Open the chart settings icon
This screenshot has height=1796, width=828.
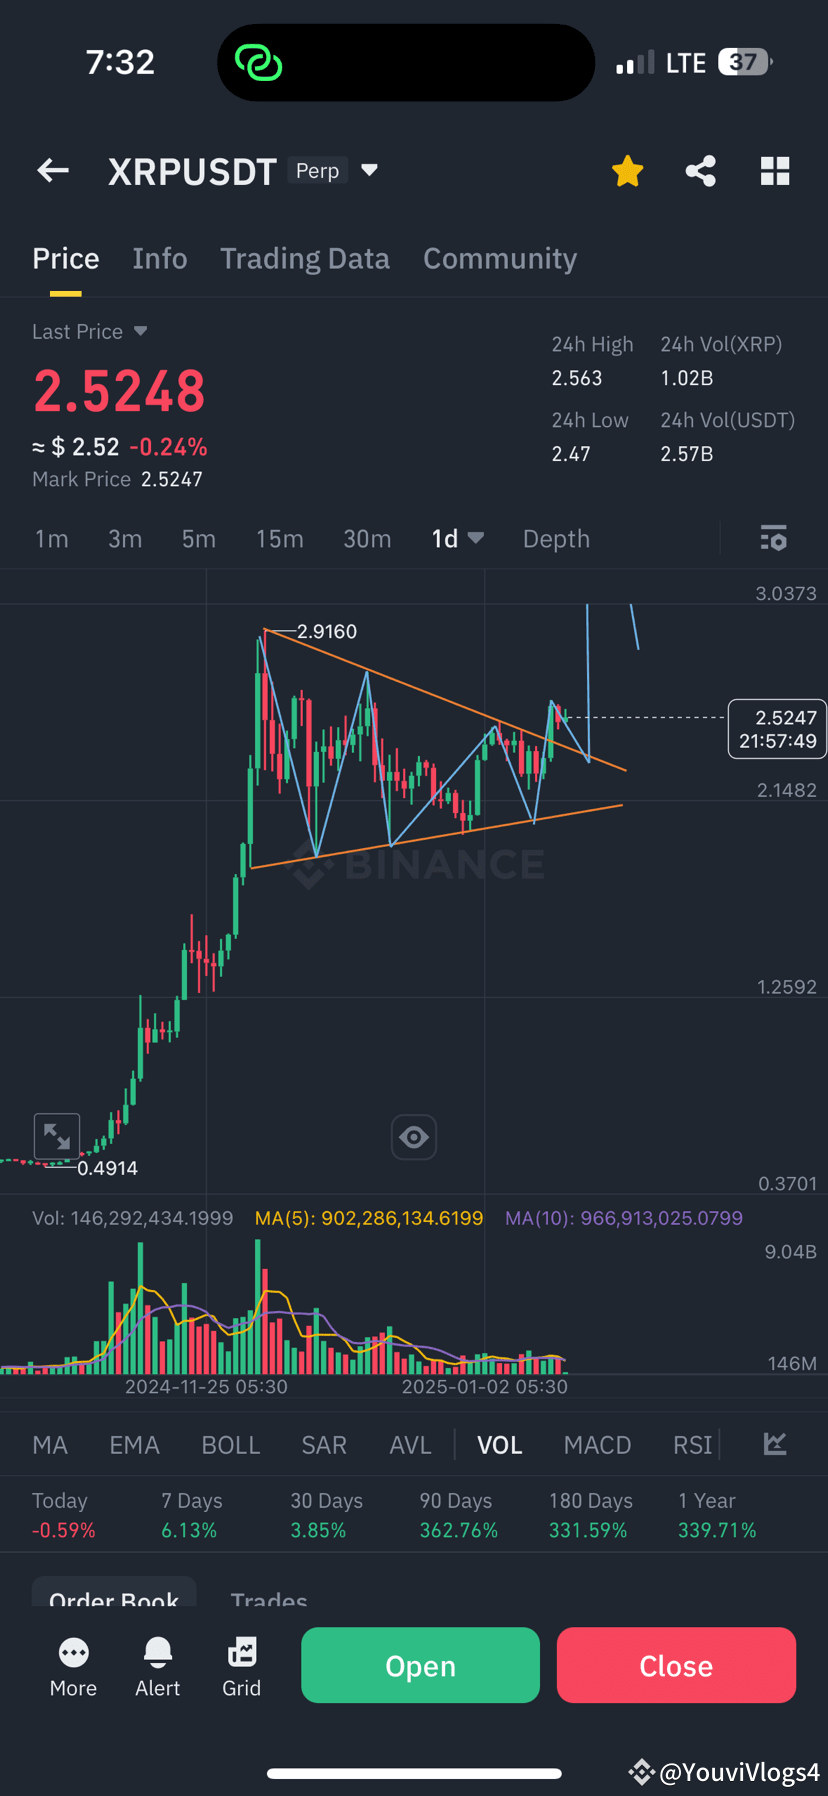point(774,538)
